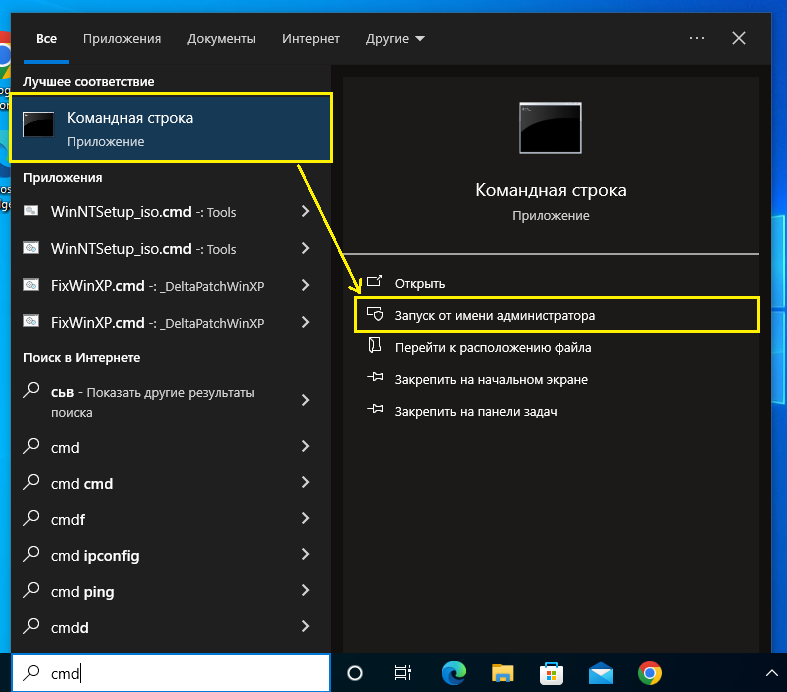
Task: Open Microsoft Store from taskbar
Action: click(x=551, y=673)
